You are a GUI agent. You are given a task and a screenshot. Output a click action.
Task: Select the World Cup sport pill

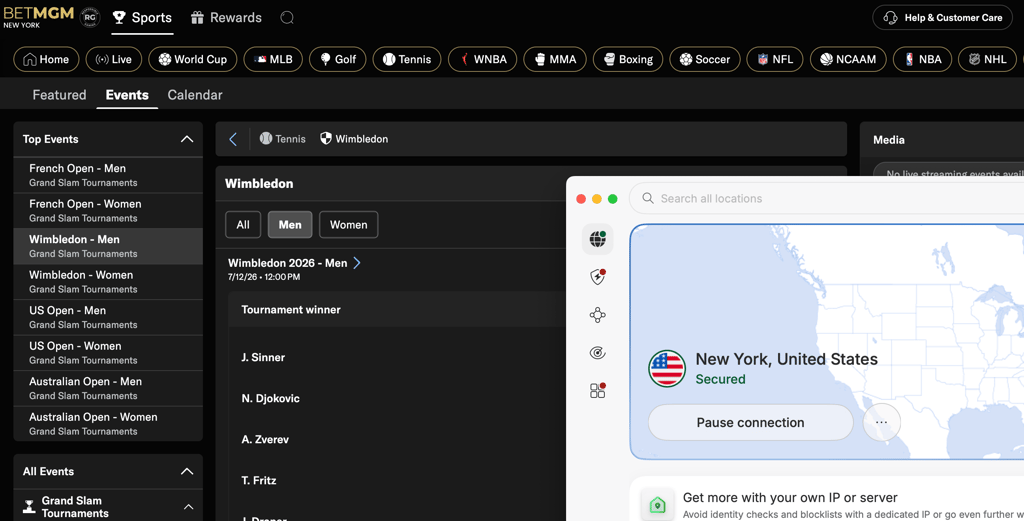point(193,59)
